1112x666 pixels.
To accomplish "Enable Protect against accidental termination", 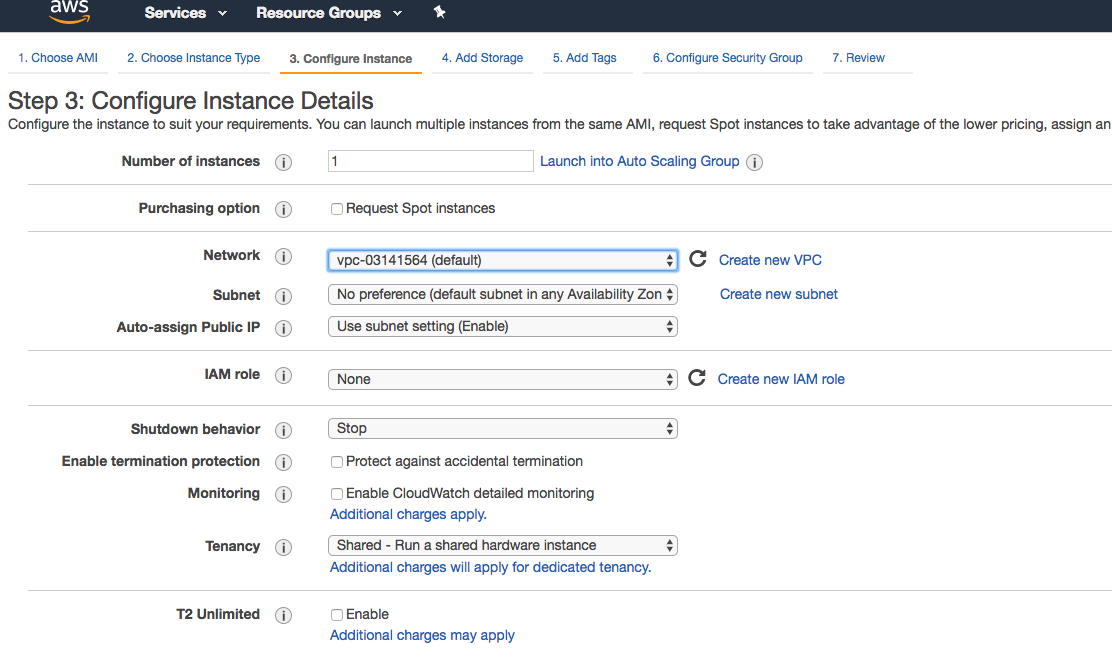I will coord(337,462).
